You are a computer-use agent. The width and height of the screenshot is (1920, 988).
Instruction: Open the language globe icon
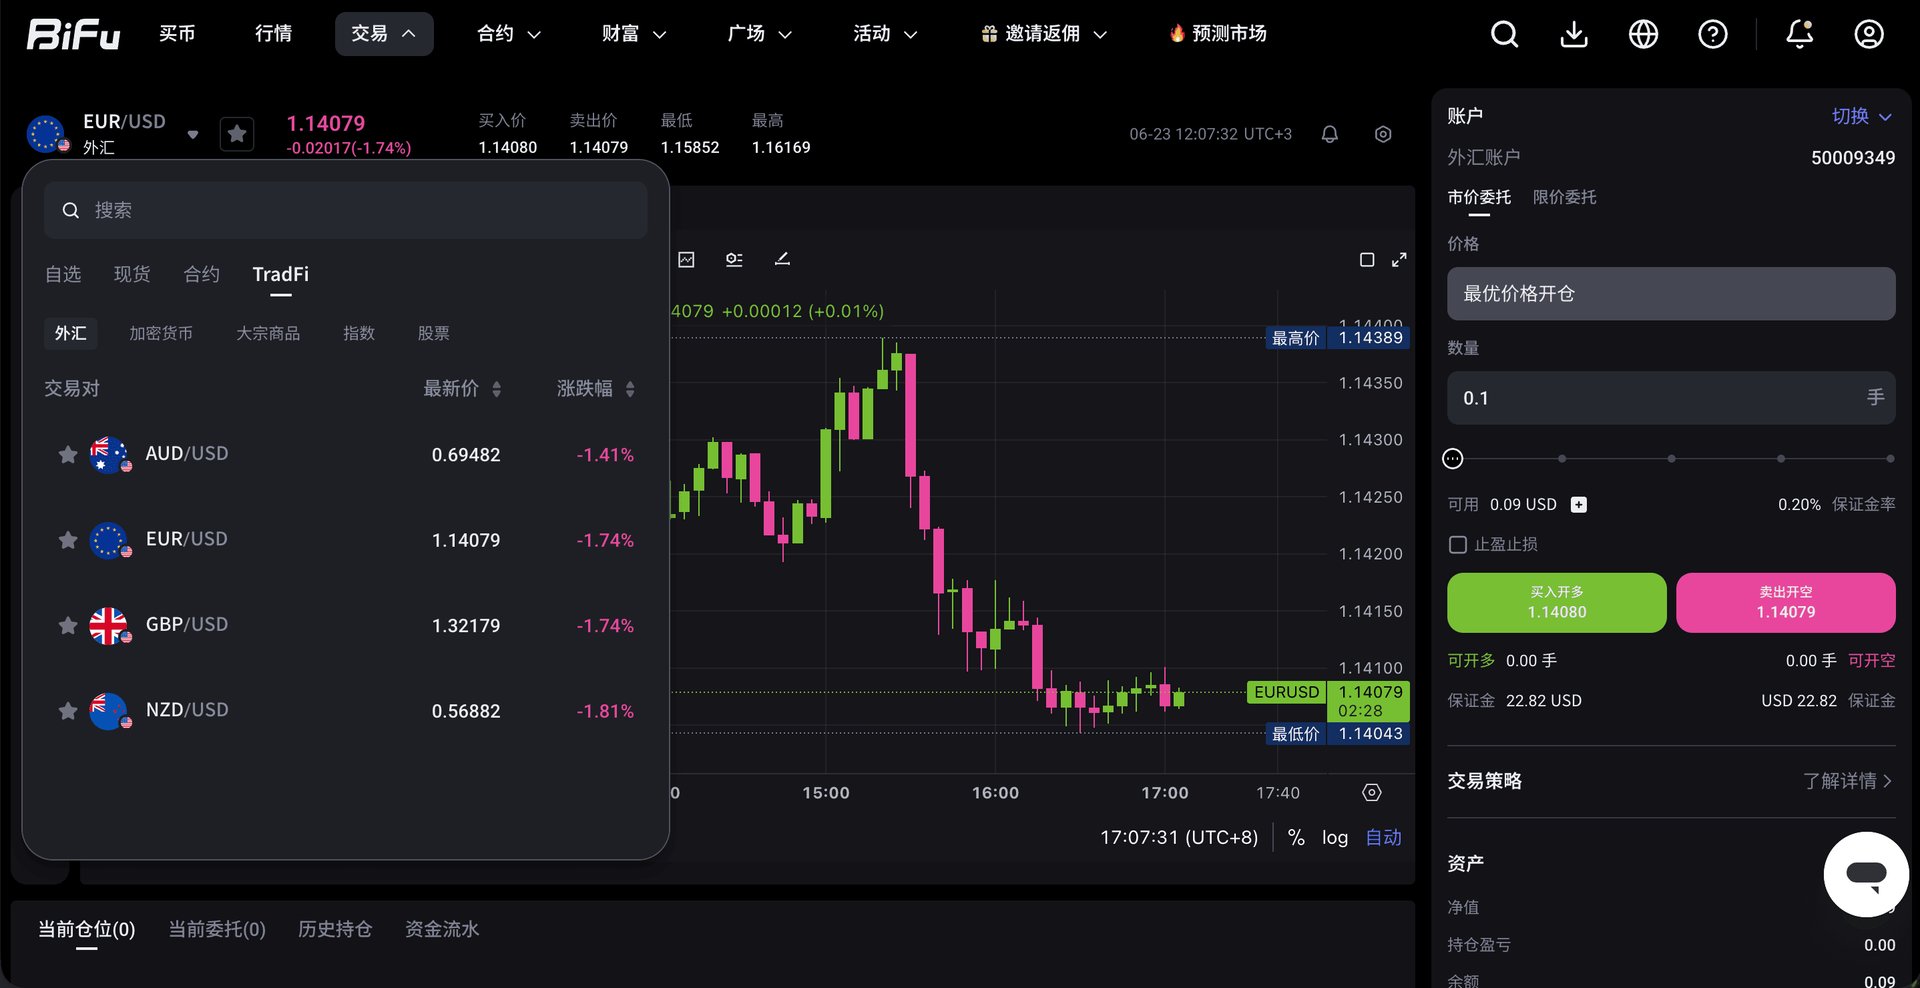(1643, 34)
